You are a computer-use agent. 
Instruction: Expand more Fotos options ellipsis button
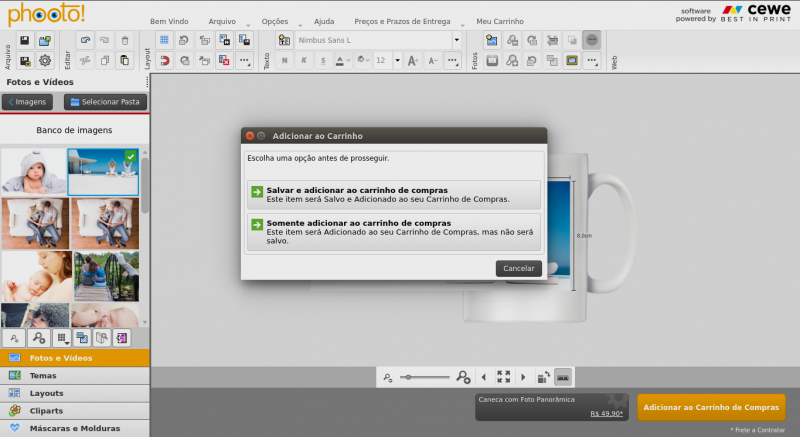(x=592, y=61)
